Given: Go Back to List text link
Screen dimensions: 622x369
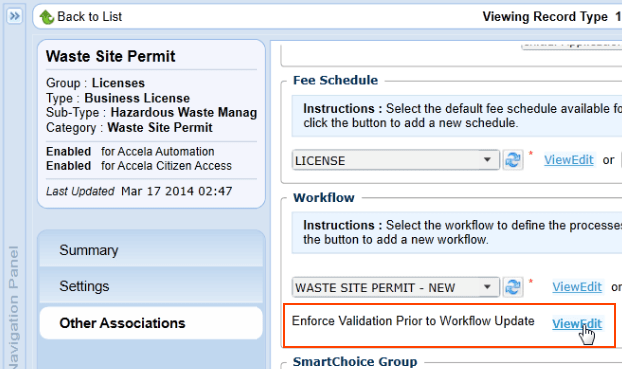Looking at the screenshot, I should (x=89, y=17).
